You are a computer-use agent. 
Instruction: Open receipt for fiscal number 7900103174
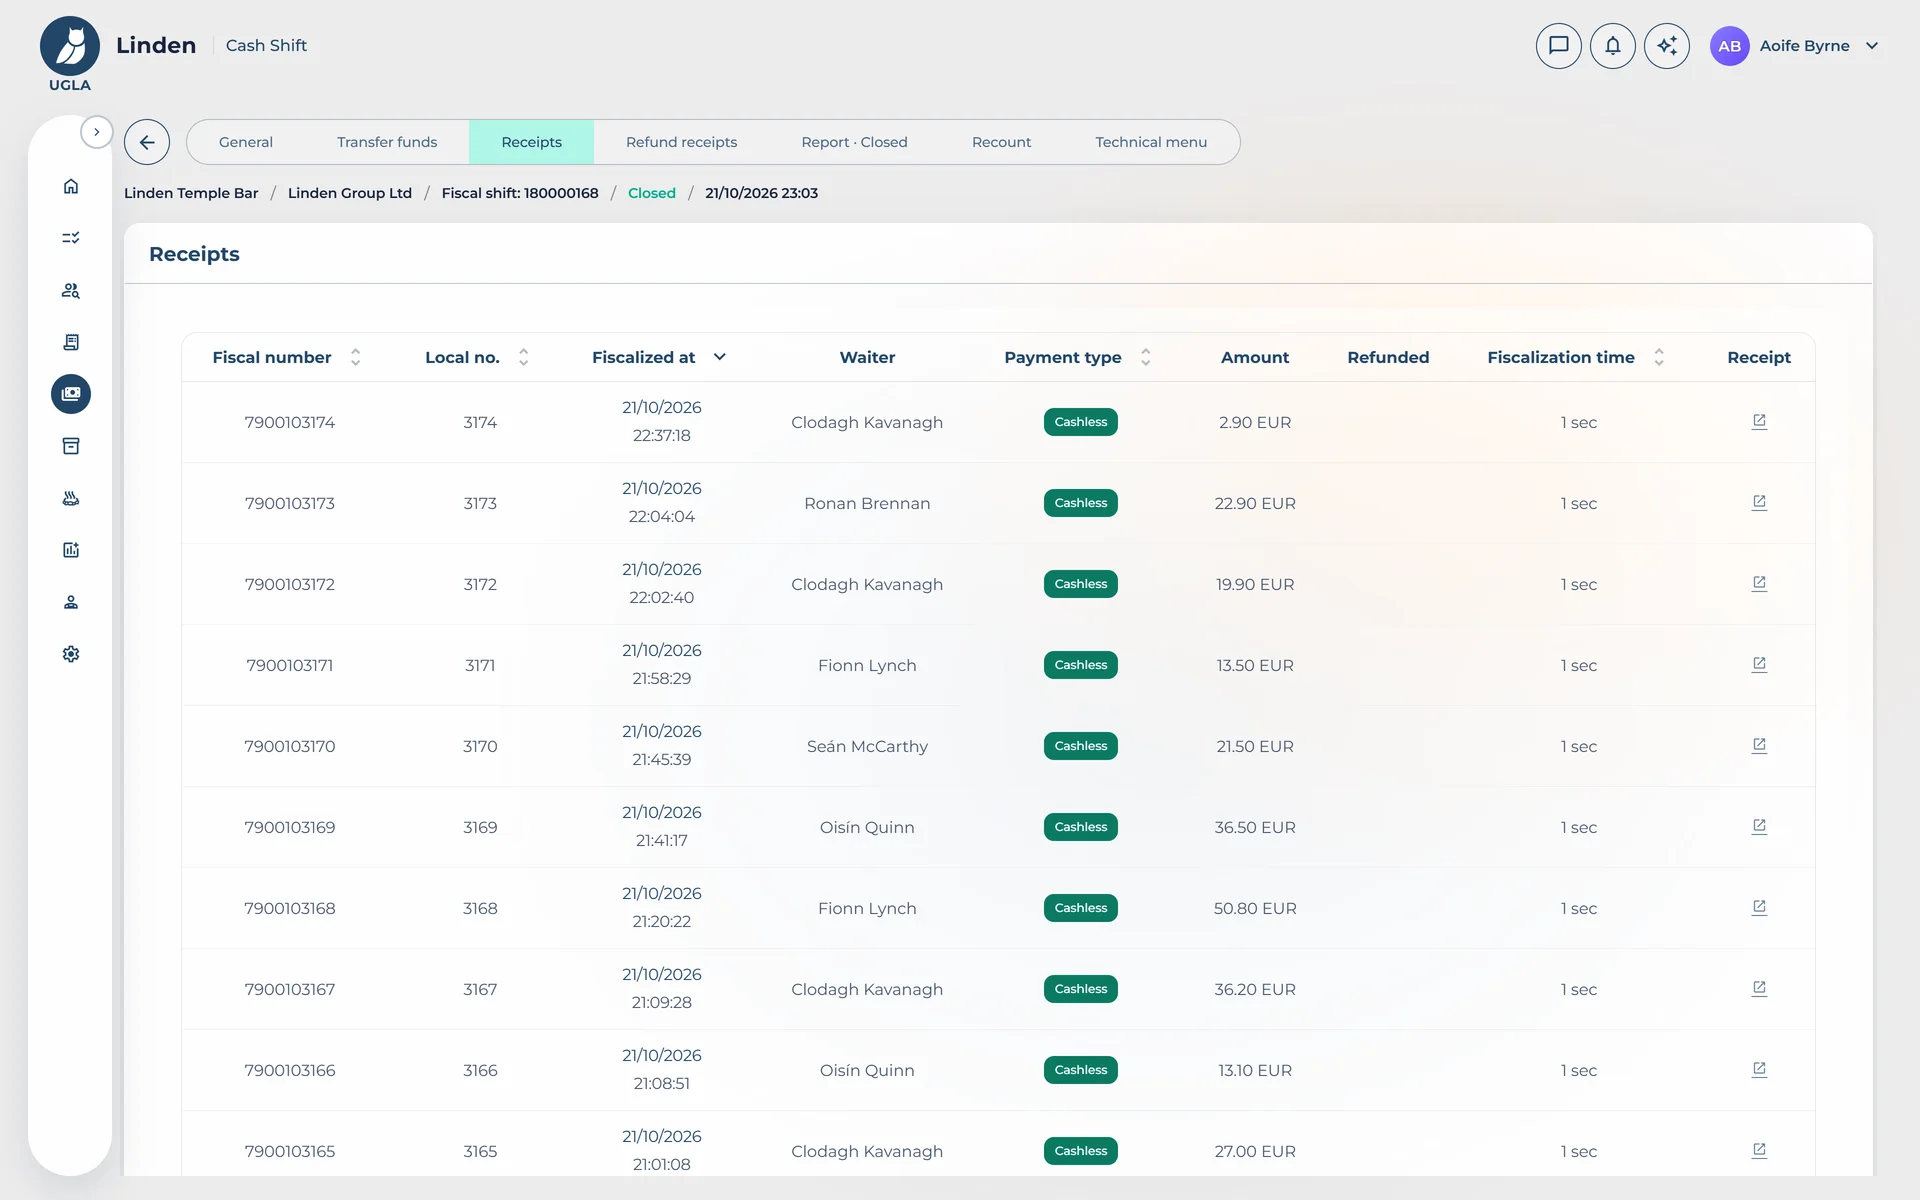pyautogui.click(x=1759, y=421)
